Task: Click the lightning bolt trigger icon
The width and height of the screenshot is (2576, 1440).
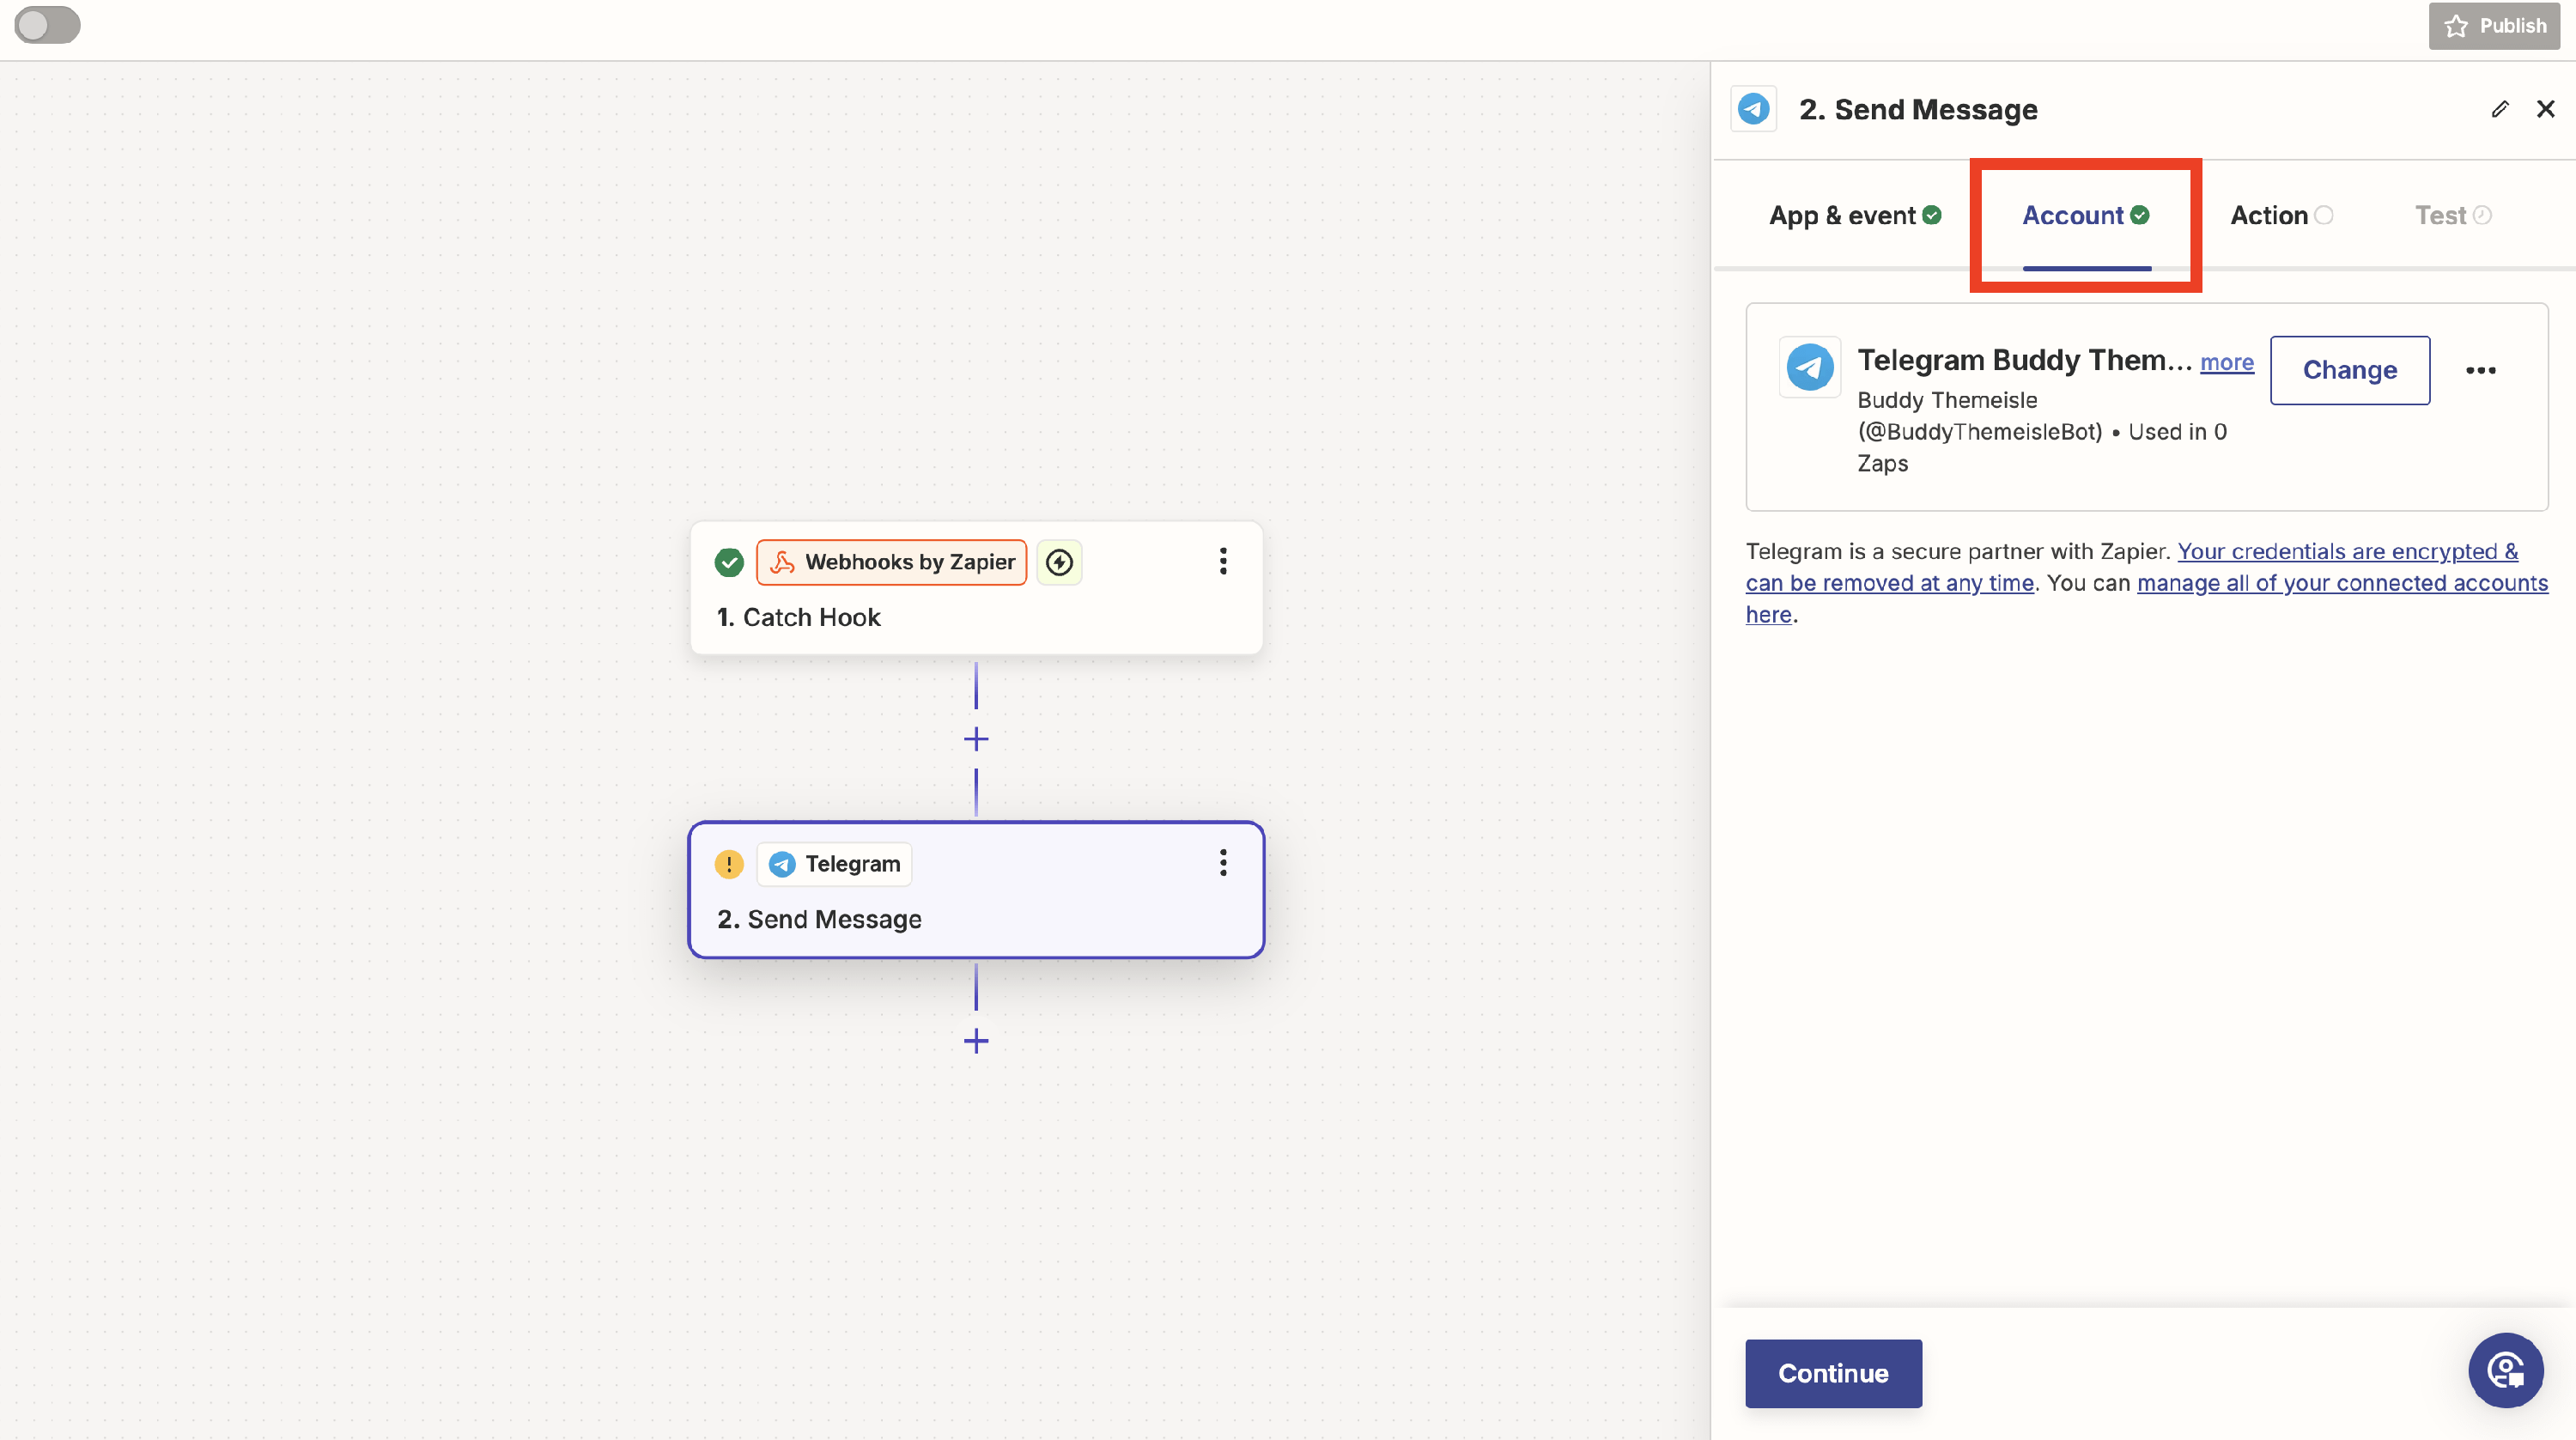Action: tap(1059, 562)
